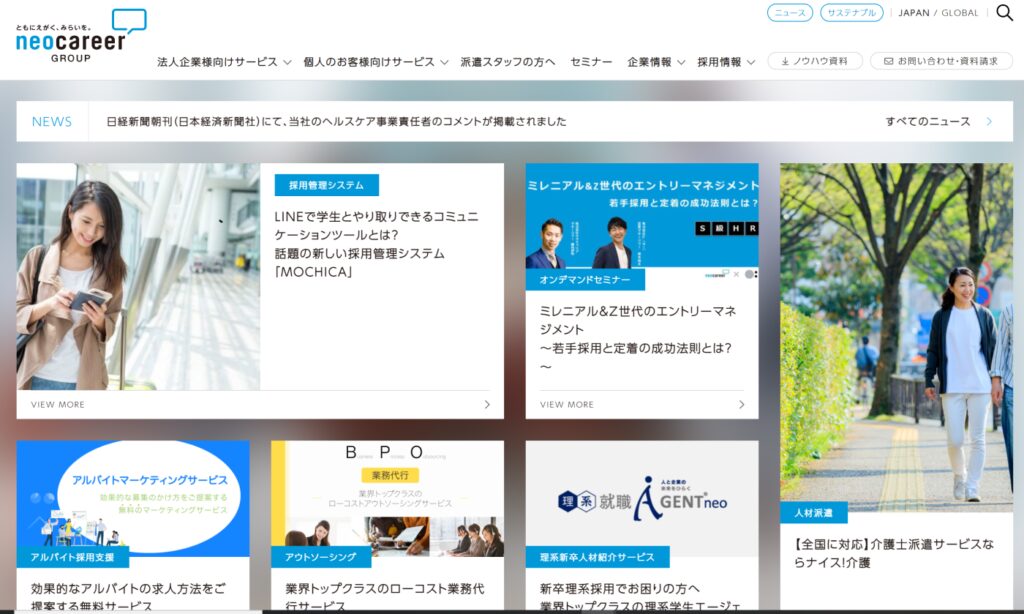Viewport: 1024px width, 614px height.
Task: Click the envelope icon on お問い合わせ・資料請求
Action: coord(888,61)
